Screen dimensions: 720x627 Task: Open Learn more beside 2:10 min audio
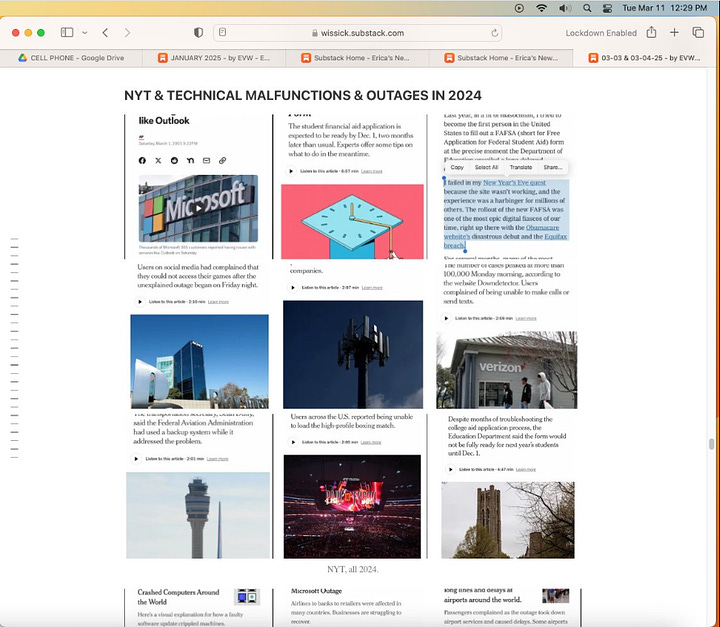tap(218, 302)
